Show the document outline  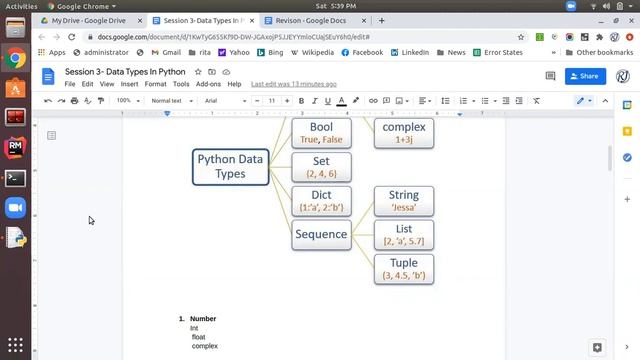pos(51,136)
